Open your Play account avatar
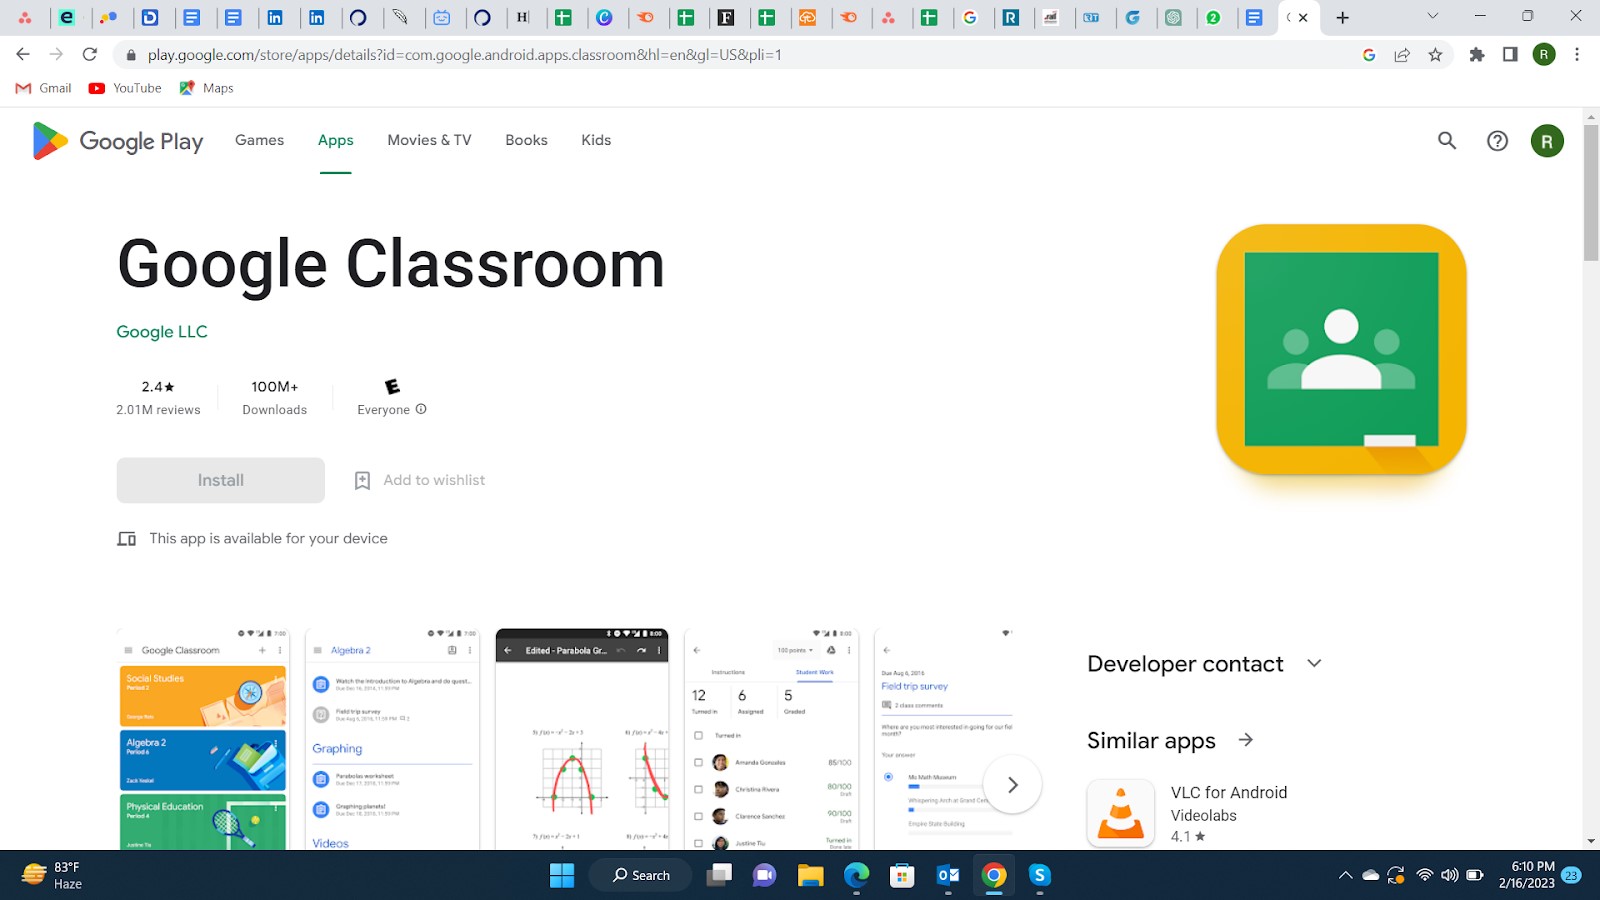This screenshot has width=1600, height=900. point(1547,141)
